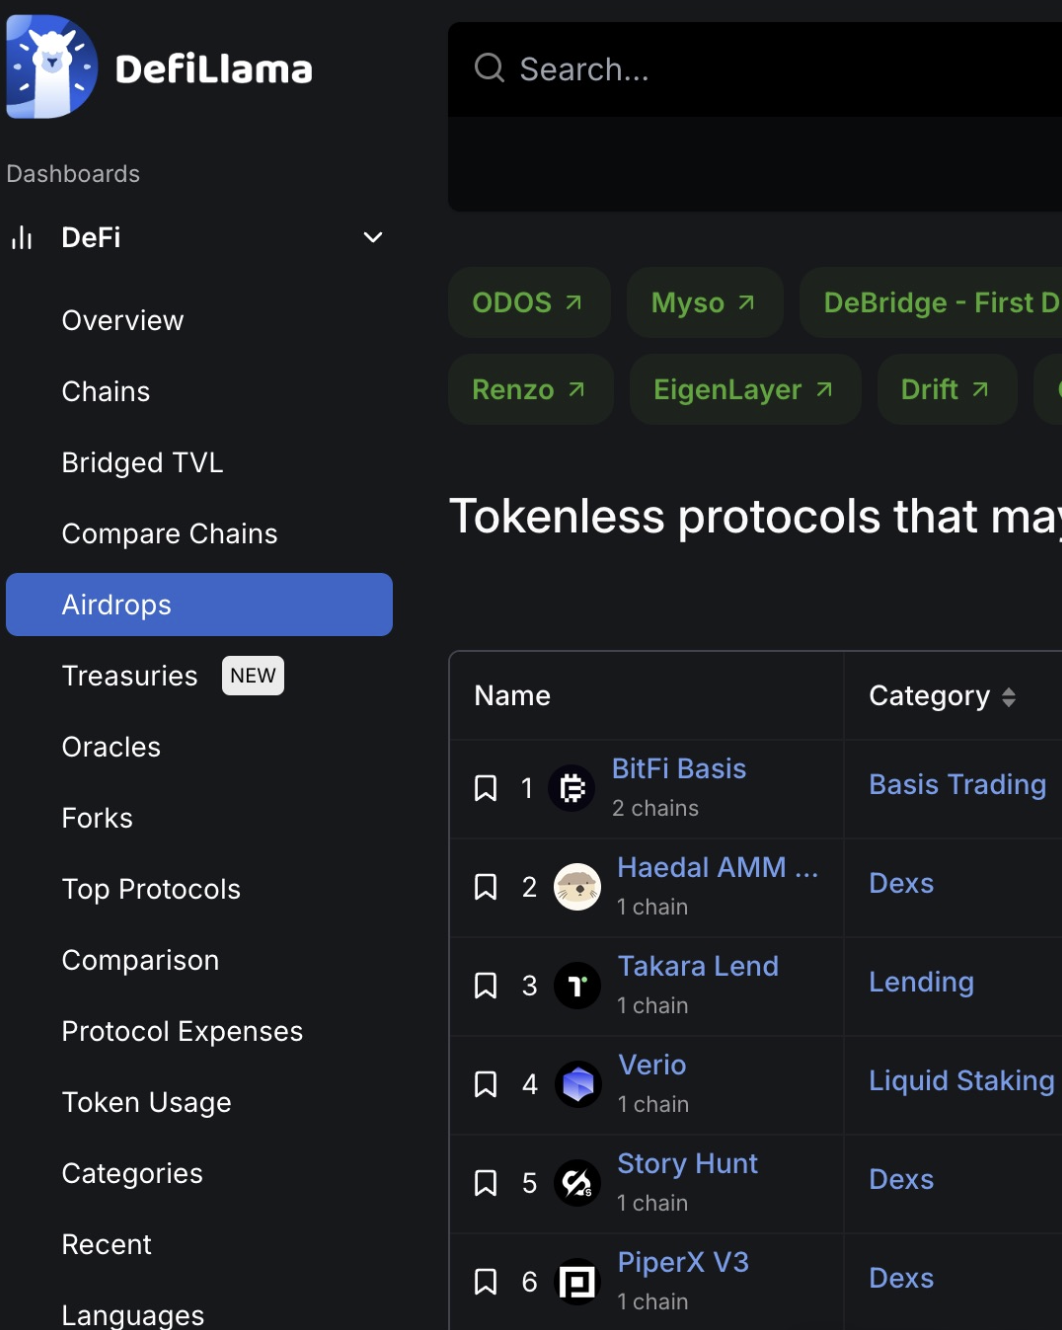Click the ODOS airdrop button
1062x1330 pixels.
528,302
